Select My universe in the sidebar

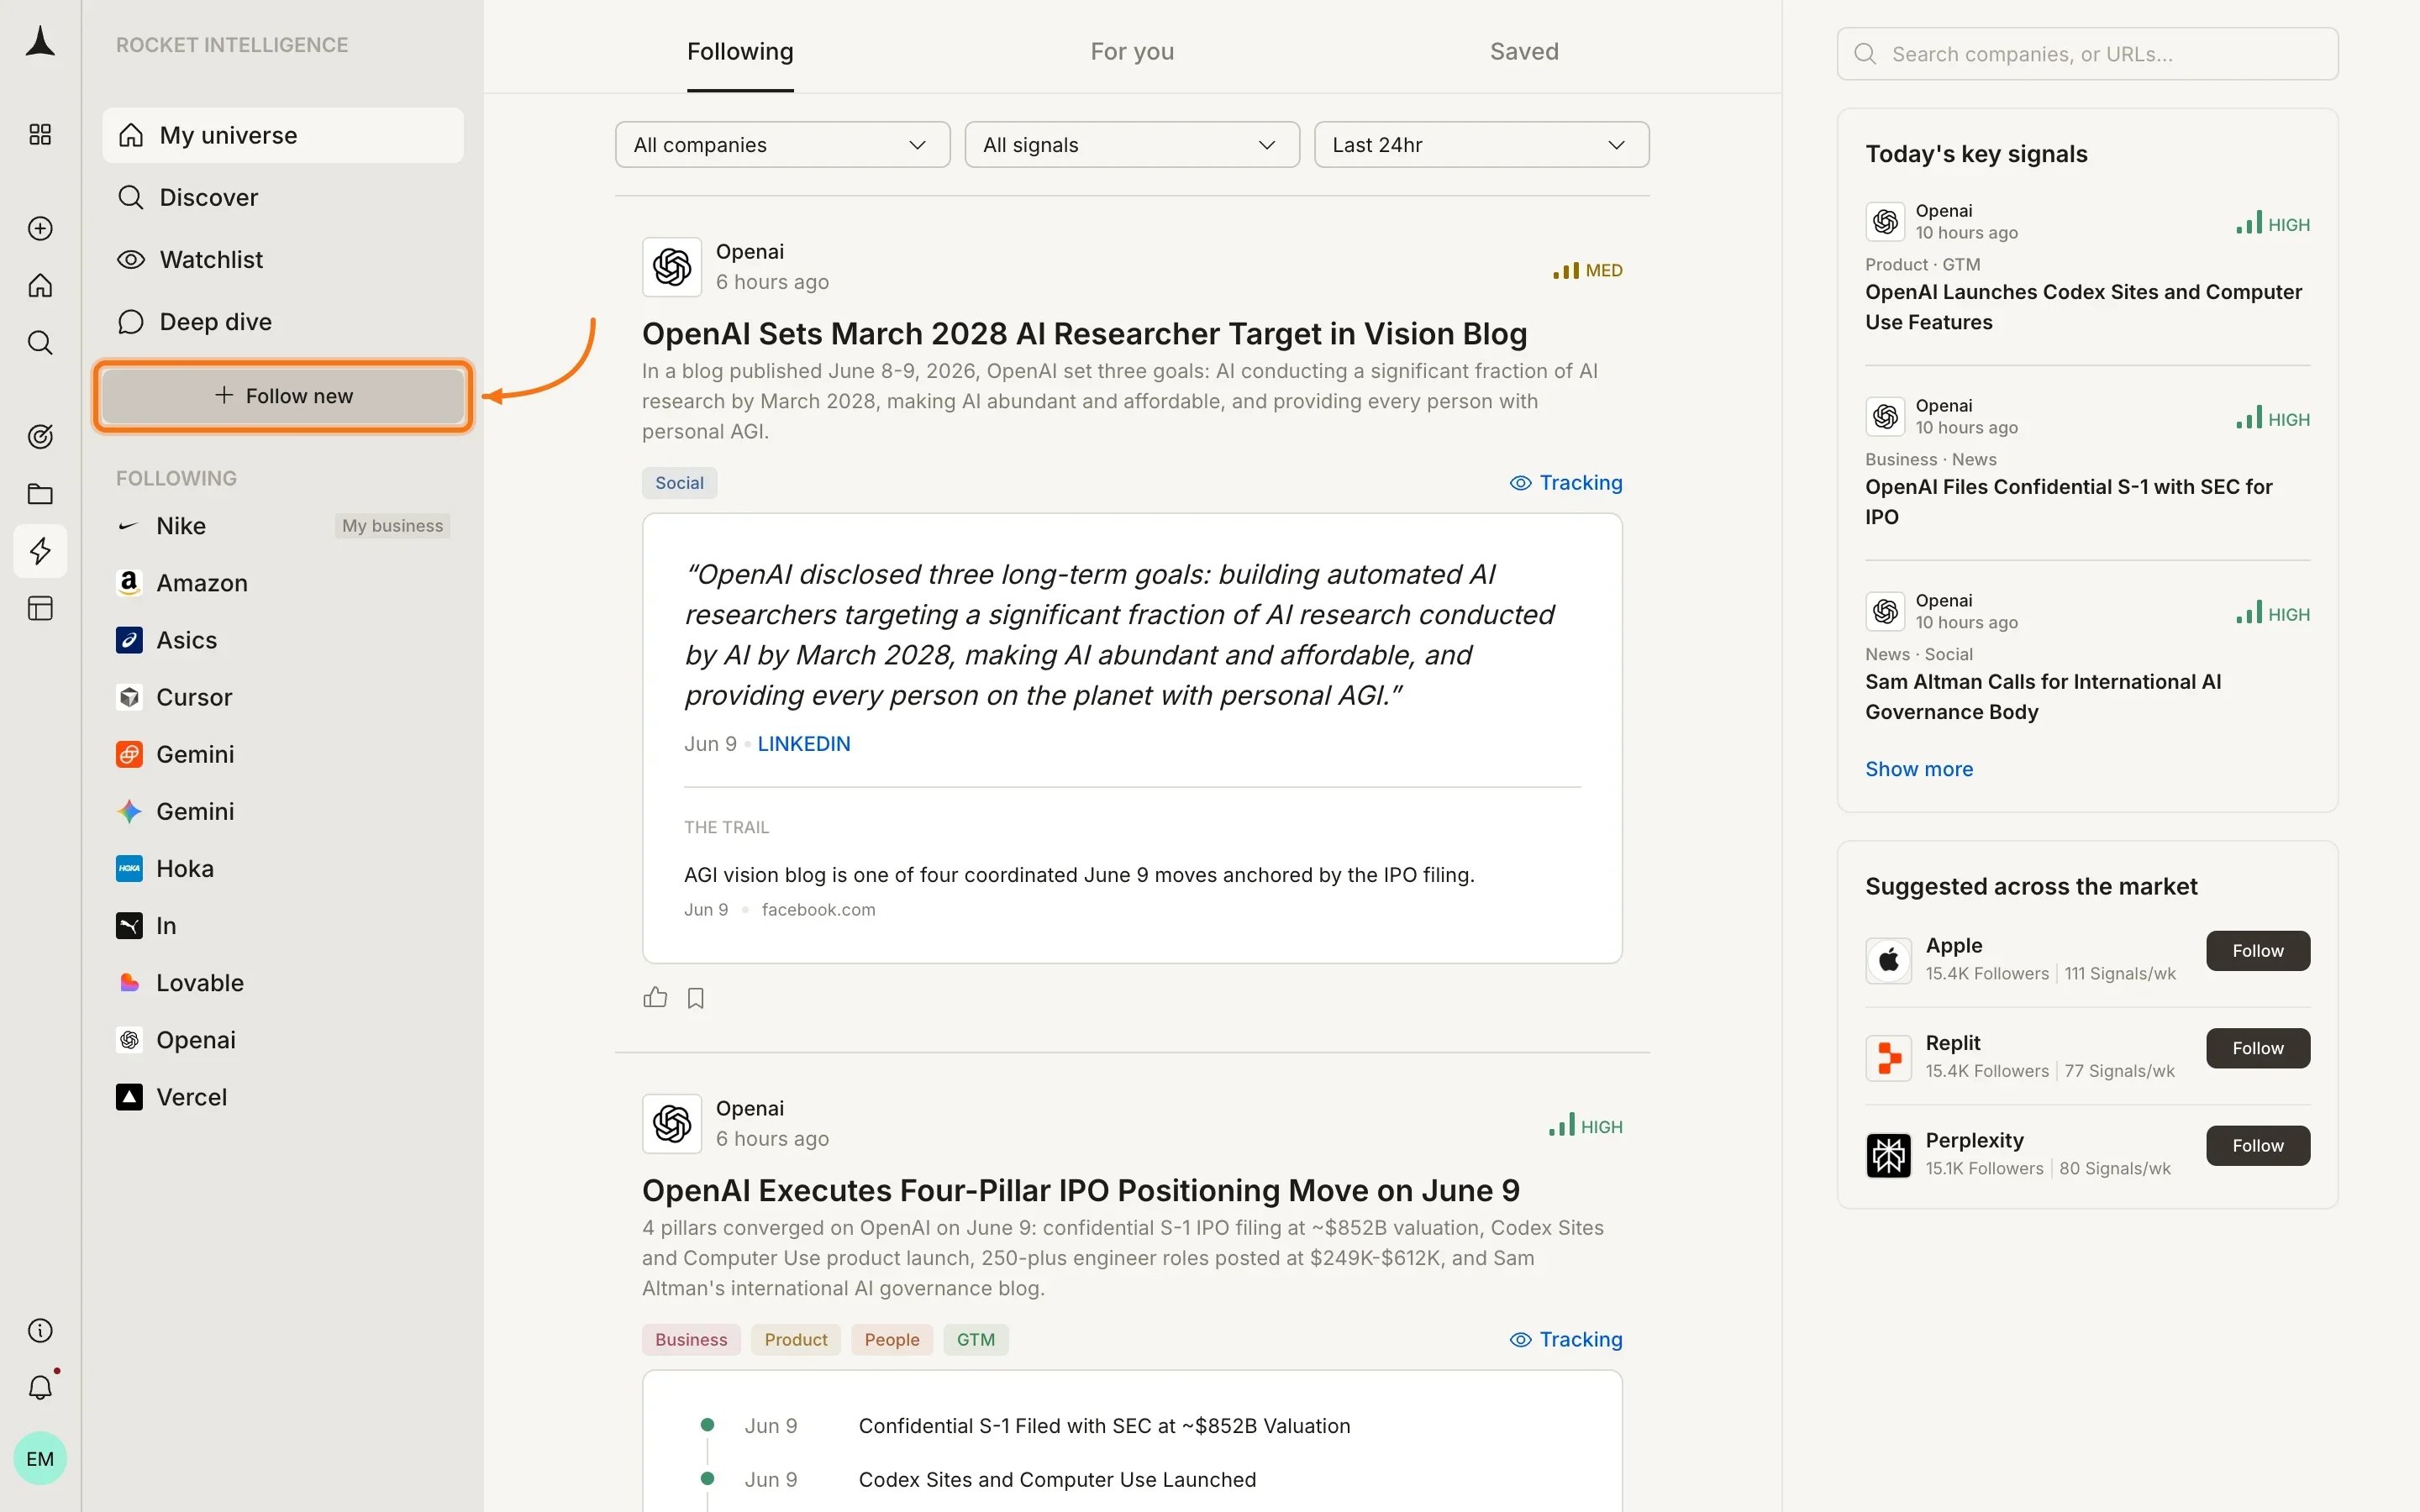click(283, 135)
